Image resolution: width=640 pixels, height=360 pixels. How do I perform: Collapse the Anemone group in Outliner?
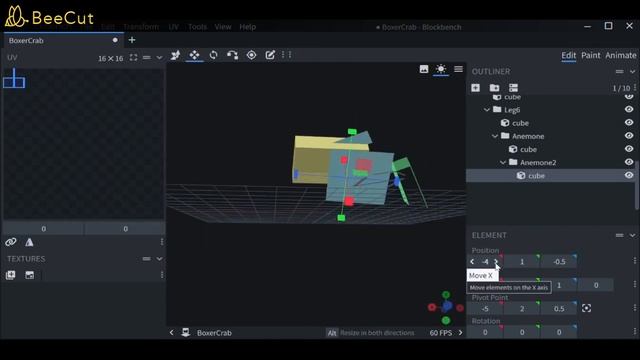tap(495, 136)
